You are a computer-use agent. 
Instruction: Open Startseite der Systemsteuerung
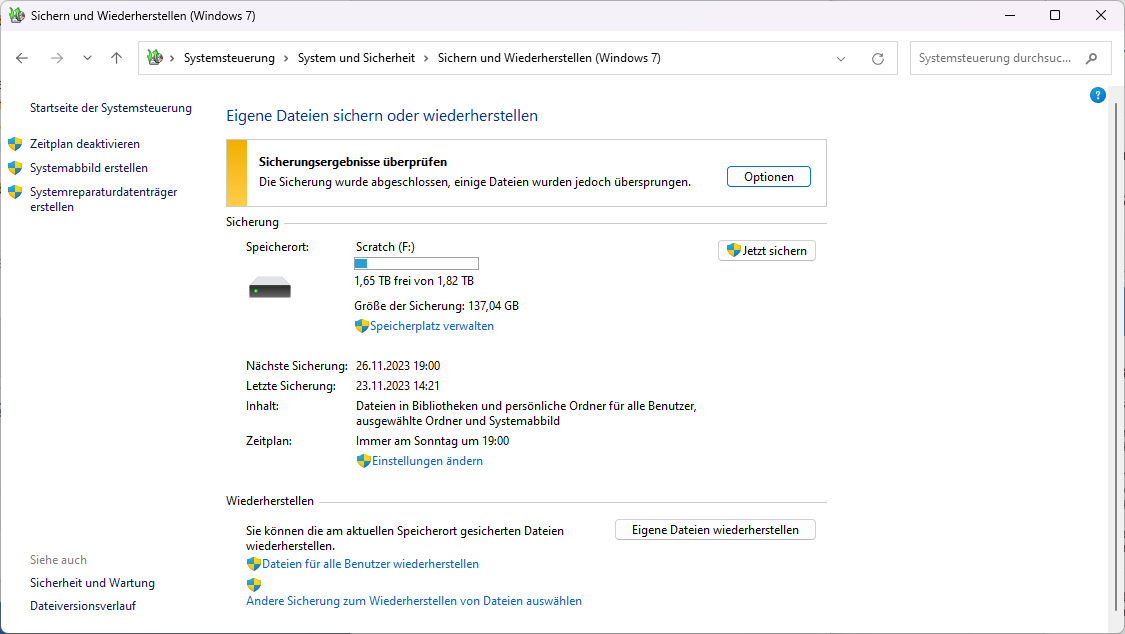pos(110,108)
